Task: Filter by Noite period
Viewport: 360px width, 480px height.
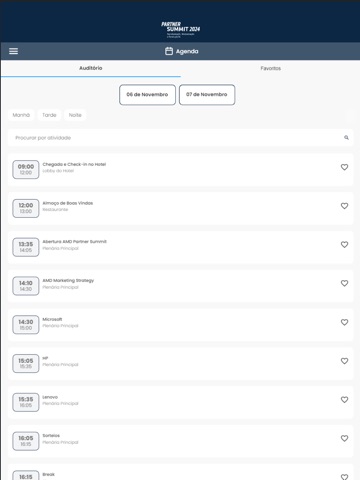Action: (75, 115)
